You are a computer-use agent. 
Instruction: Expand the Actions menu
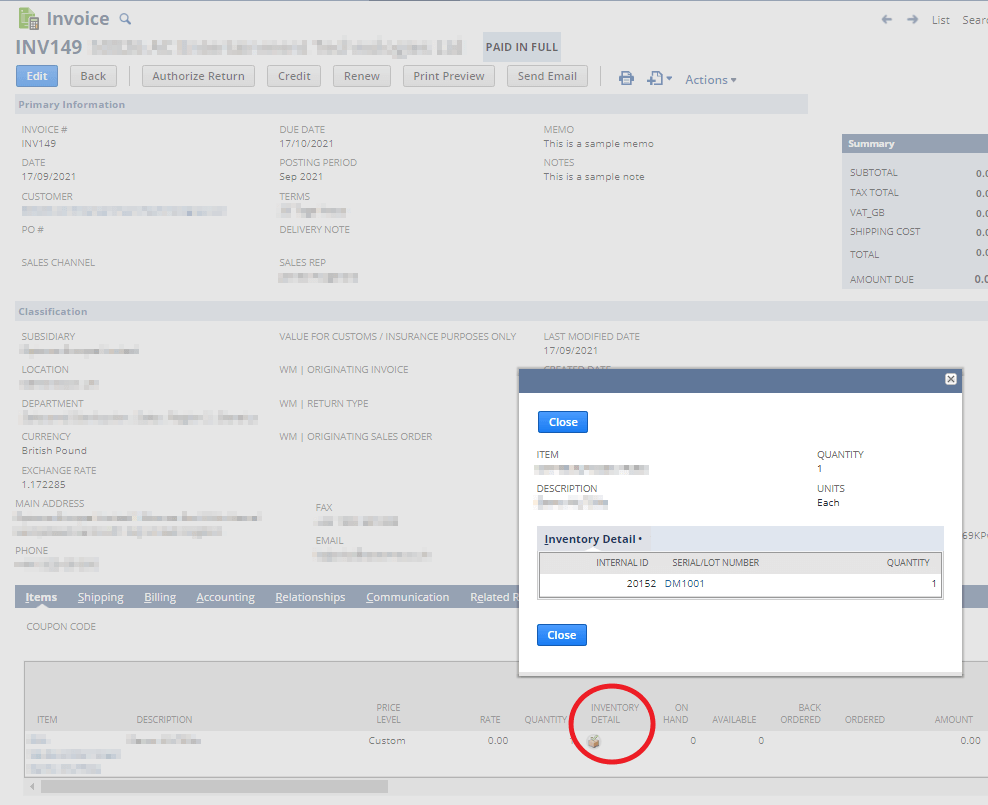710,80
